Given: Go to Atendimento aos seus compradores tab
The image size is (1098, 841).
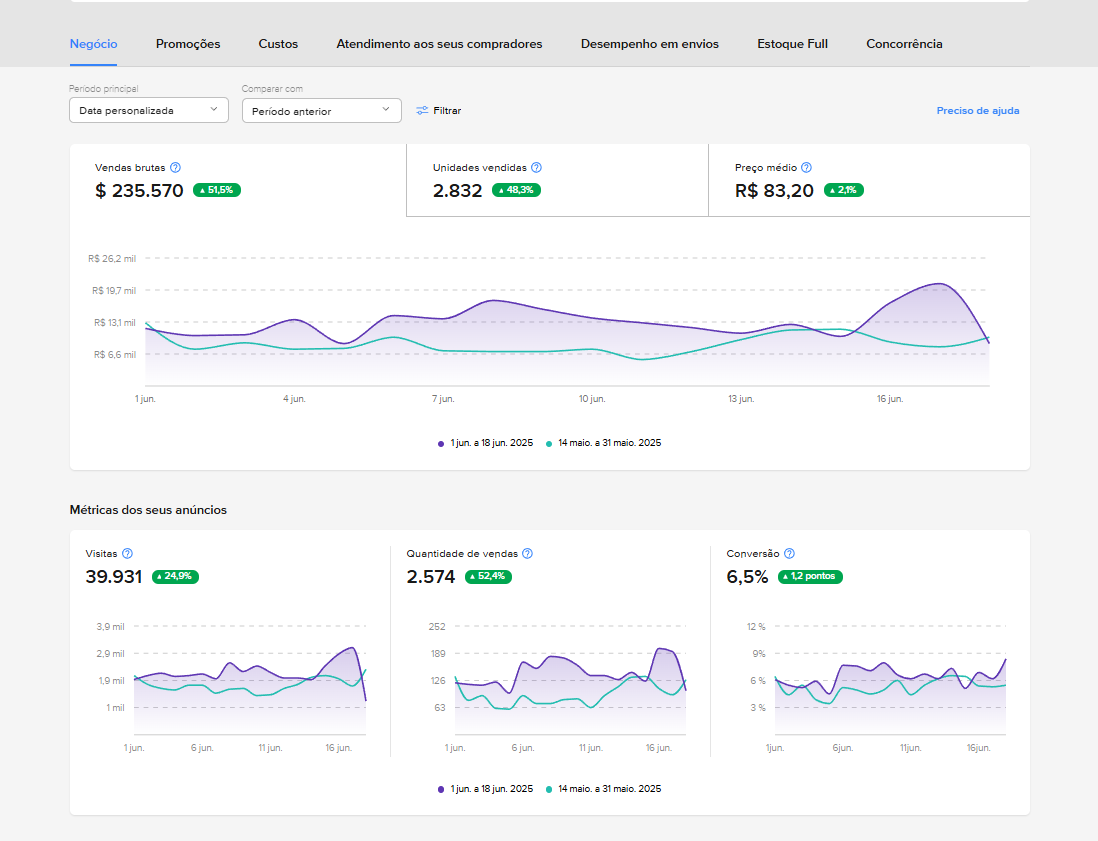Looking at the screenshot, I should (x=439, y=44).
